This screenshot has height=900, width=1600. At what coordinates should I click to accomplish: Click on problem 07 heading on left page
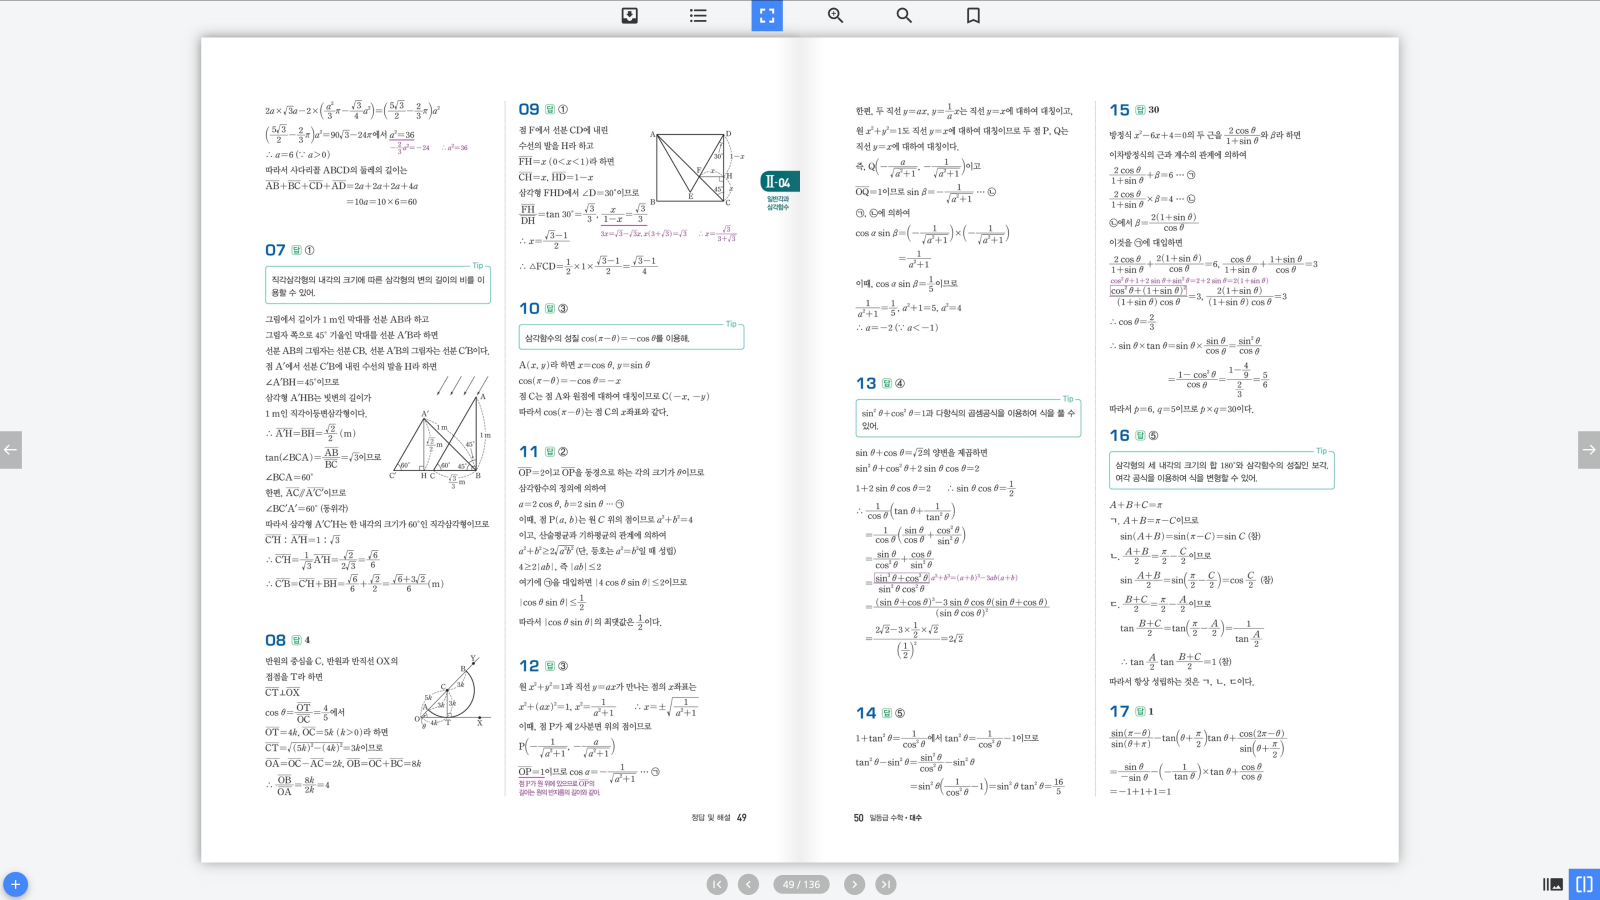coord(275,250)
